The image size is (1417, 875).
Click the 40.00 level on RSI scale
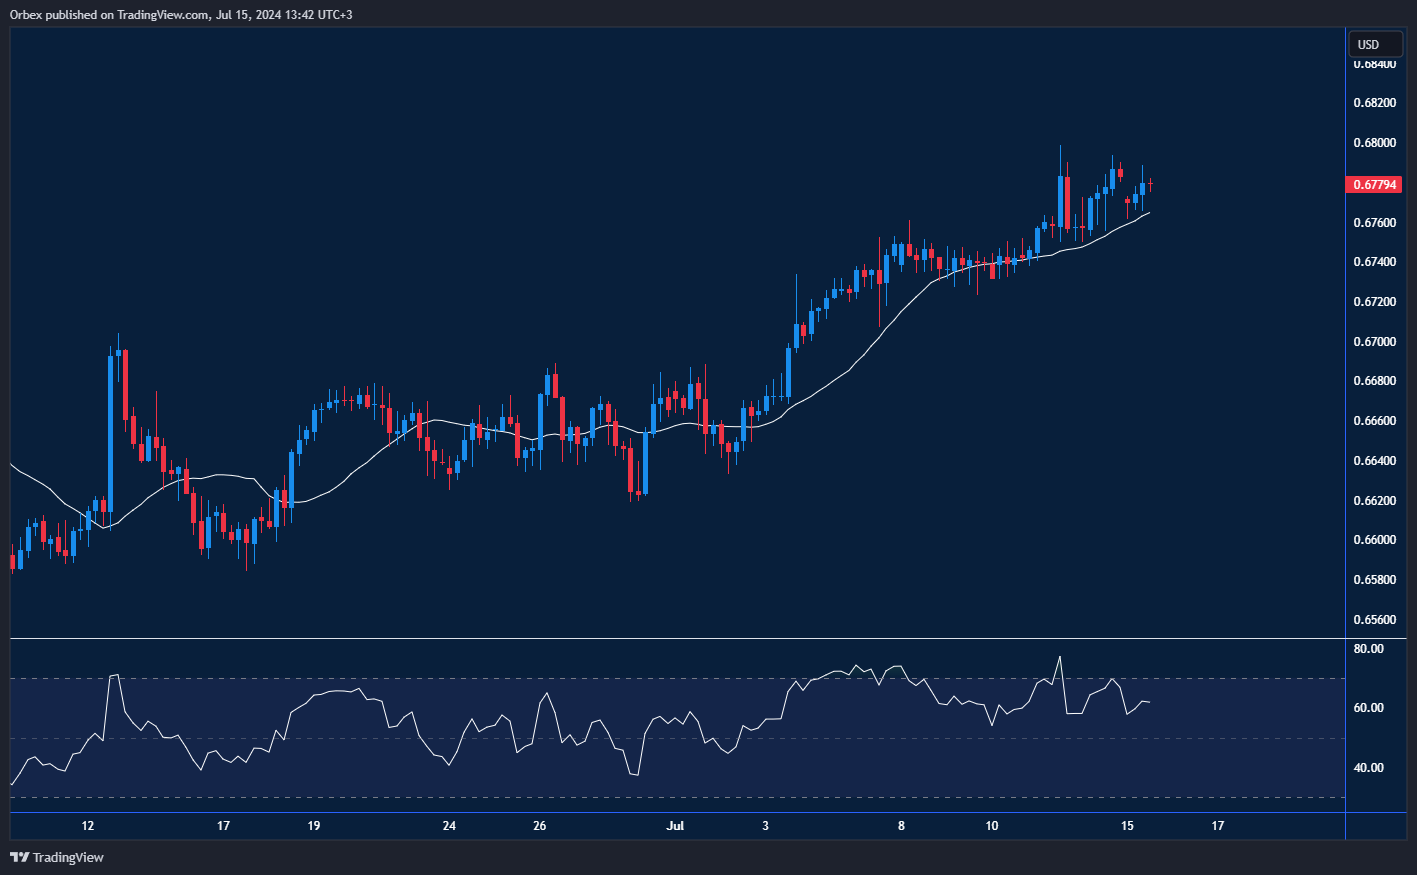(1368, 768)
